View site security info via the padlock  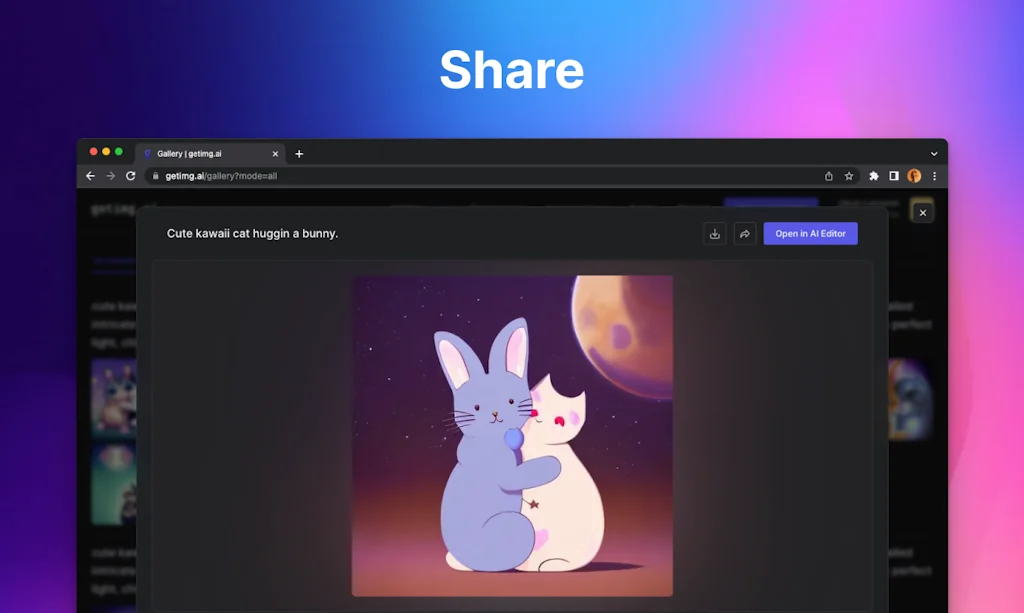[x=155, y=176]
